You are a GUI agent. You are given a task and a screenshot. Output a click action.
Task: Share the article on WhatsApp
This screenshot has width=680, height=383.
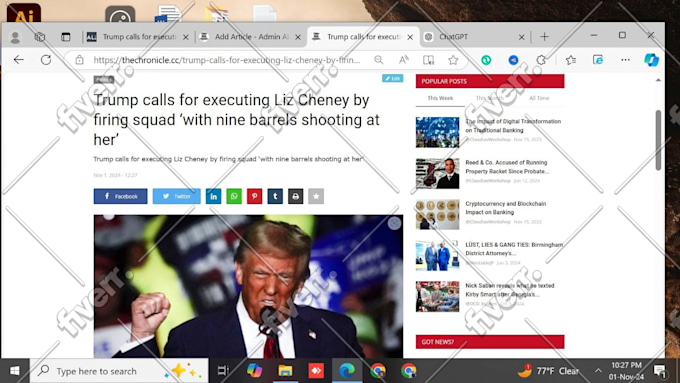pos(234,196)
